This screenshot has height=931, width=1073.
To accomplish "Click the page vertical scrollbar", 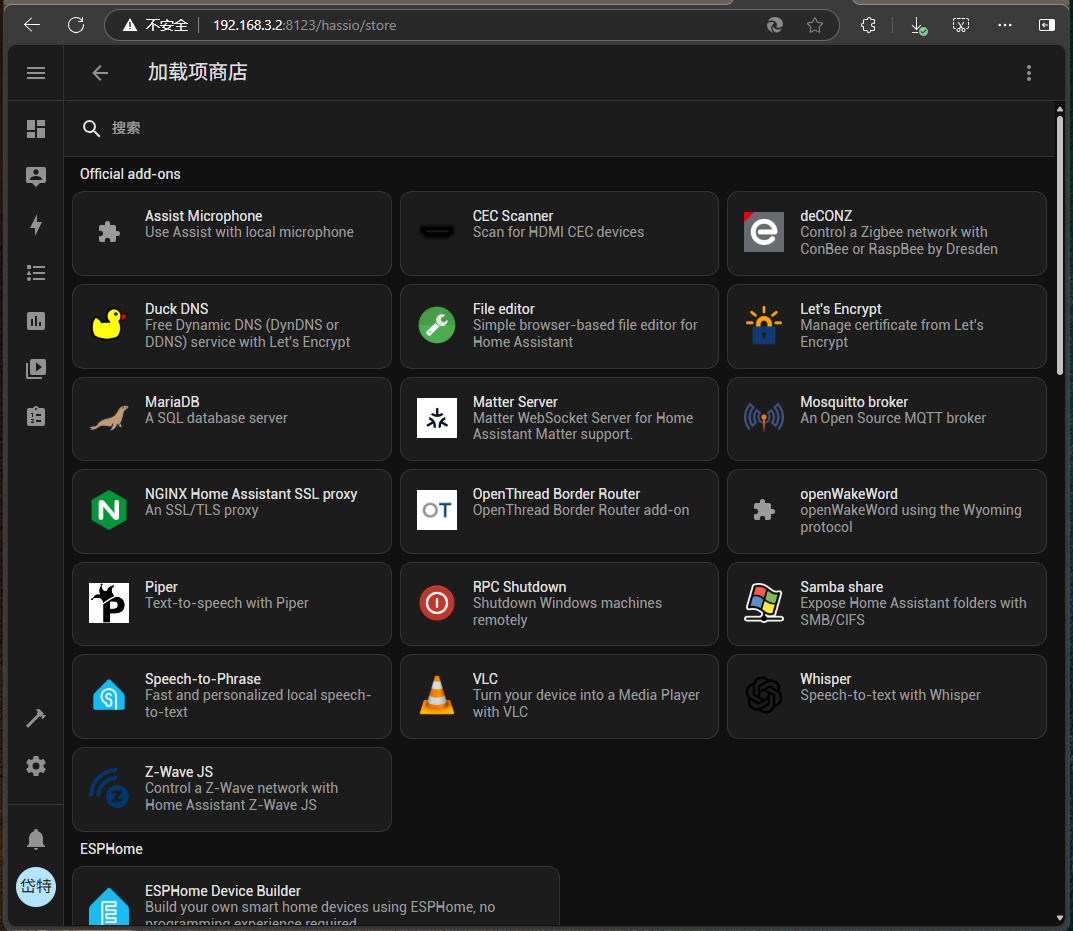I will (x=1059, y=245).
